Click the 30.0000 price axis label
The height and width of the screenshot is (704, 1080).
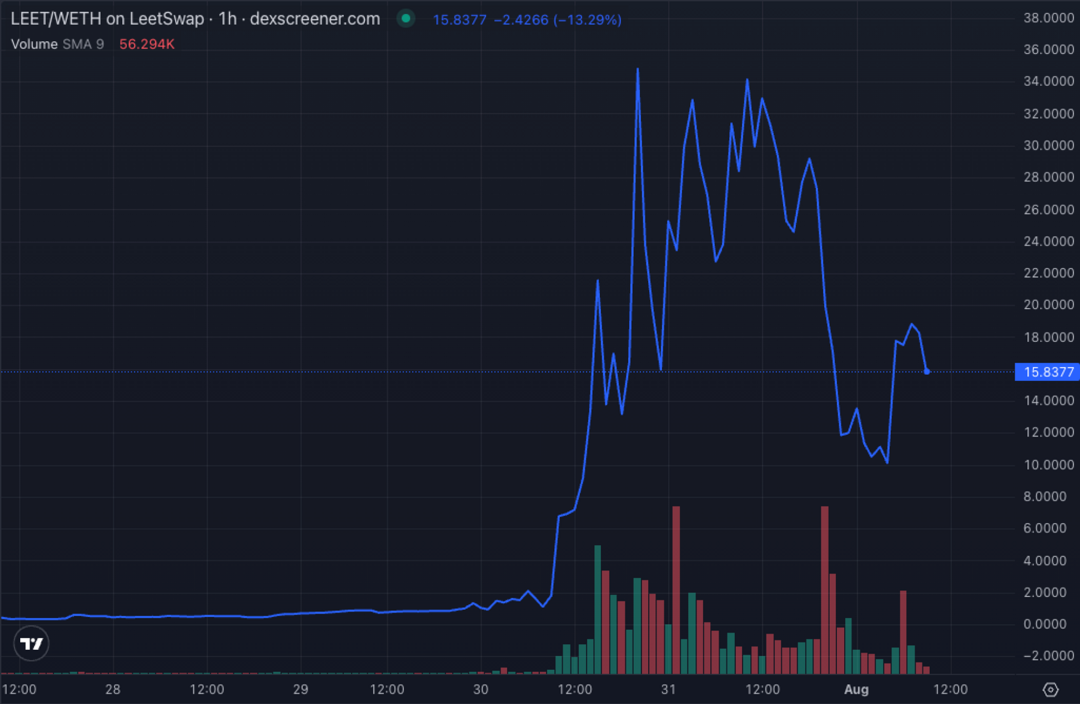(1048, 145)
